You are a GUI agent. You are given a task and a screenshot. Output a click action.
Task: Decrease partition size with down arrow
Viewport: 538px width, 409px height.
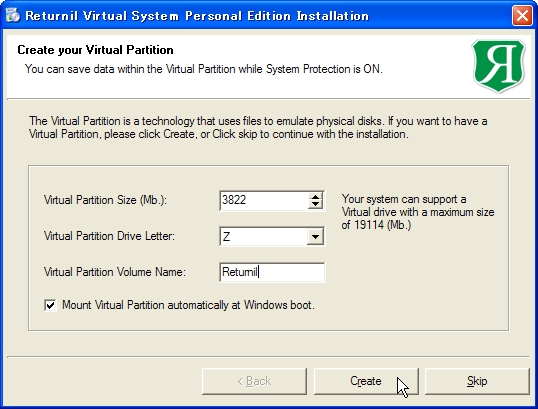(x=315, y=204)
